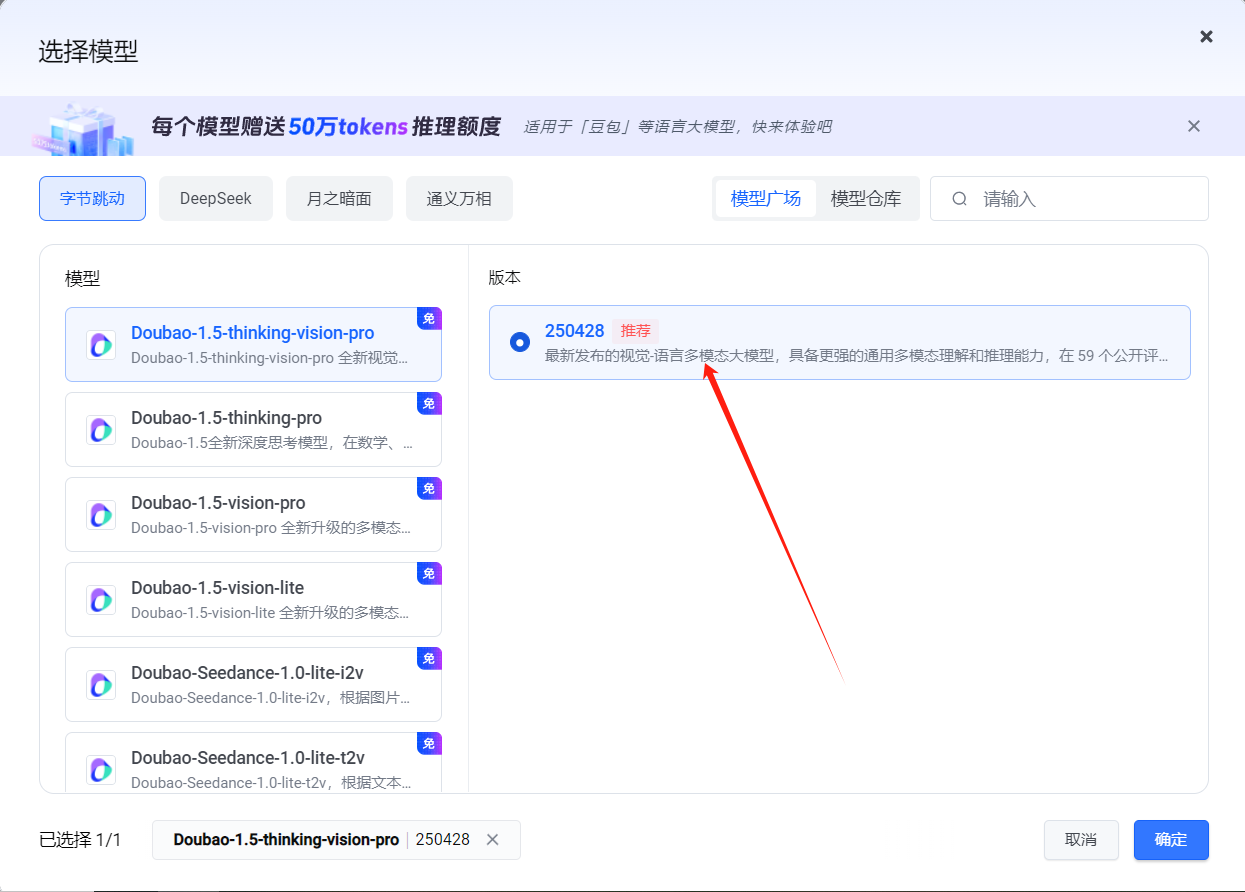This screenshot has width=1245, height=892.
Task: Click the 免 badge on Doubao-1.5-thinking-vision-pro
Action: pyautogui.click(x=429, y=319)
